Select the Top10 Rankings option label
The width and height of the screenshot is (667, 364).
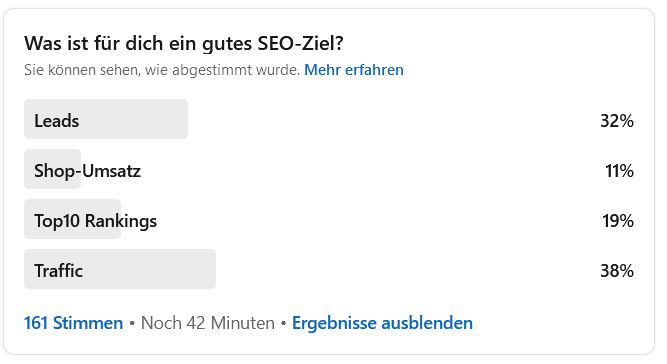click(x=95, y=221)
